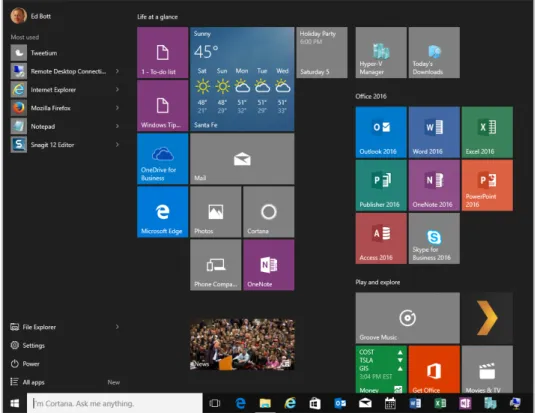Expand Notepad jump list arrow

click(117, 126)
